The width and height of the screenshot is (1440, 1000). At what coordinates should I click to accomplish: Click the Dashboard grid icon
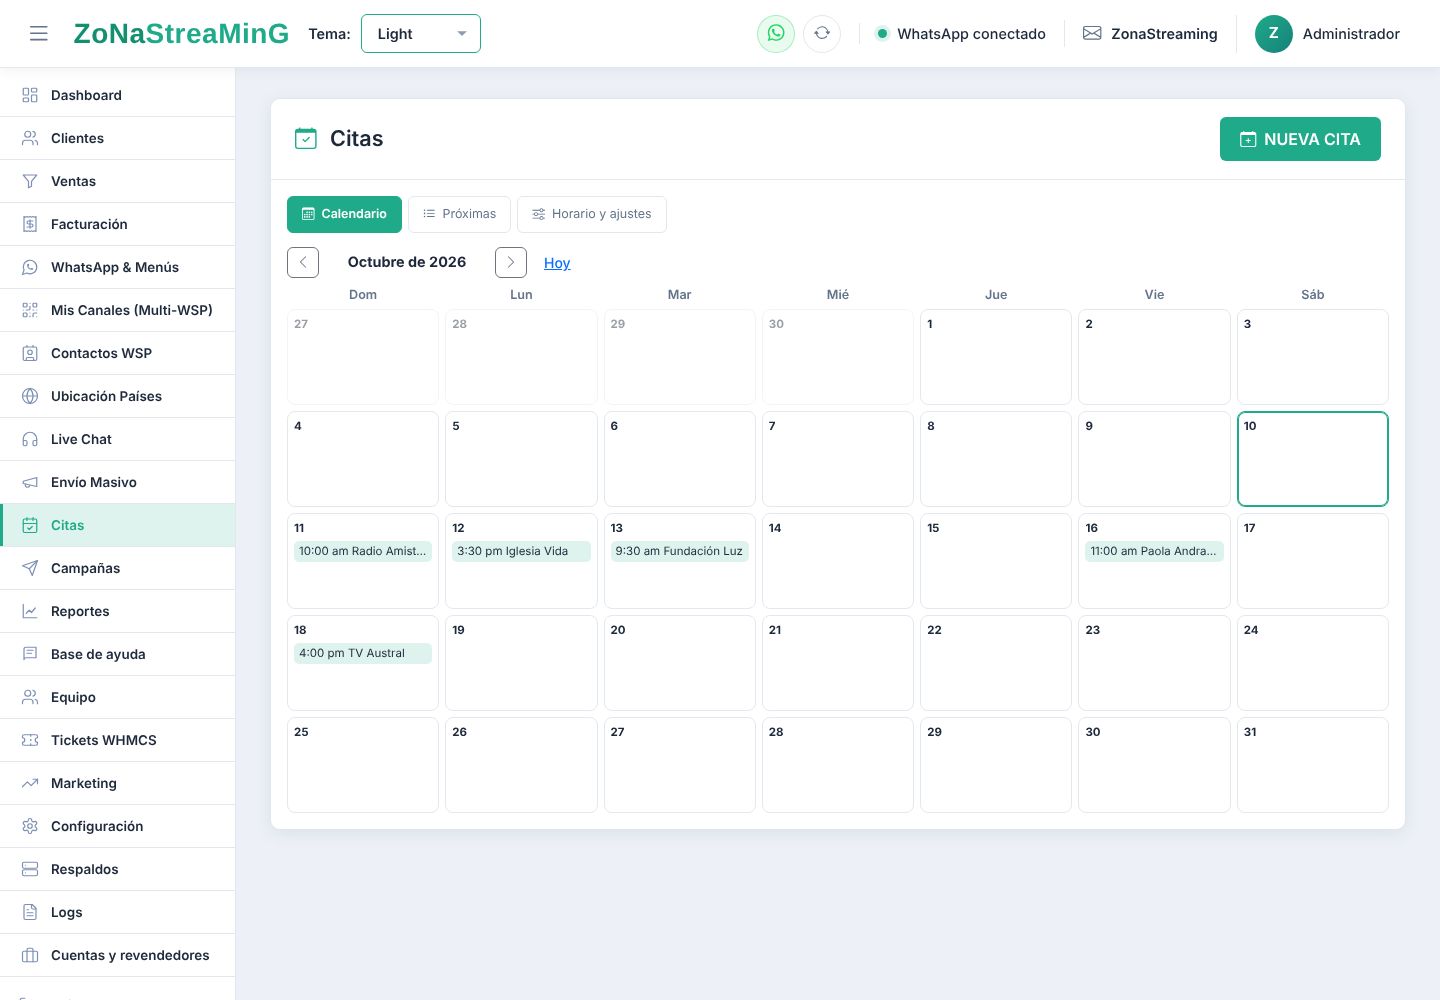pos(30,95)
